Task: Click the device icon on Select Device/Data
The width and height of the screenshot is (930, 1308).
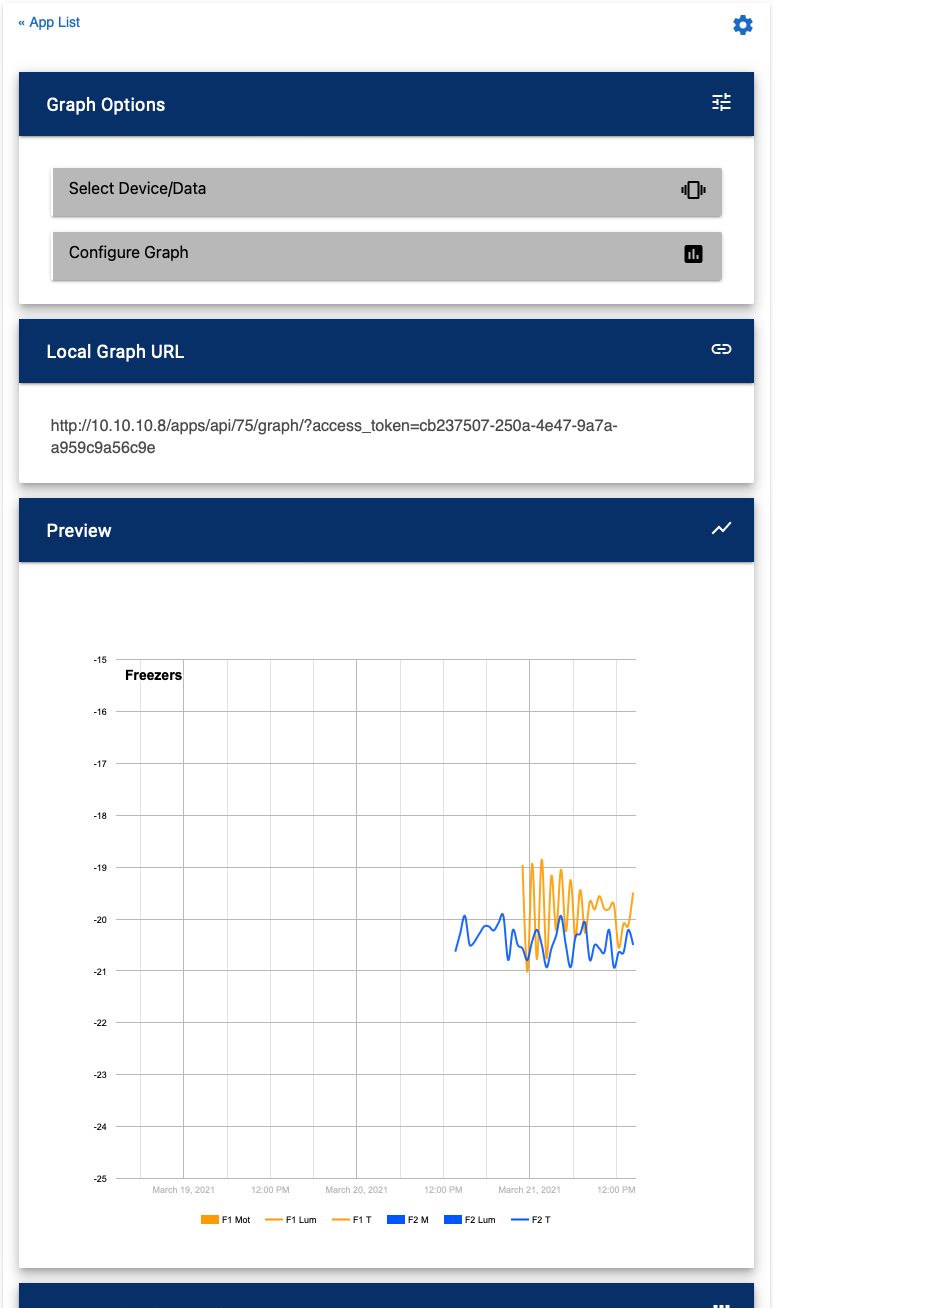Action: click(693, 189)
